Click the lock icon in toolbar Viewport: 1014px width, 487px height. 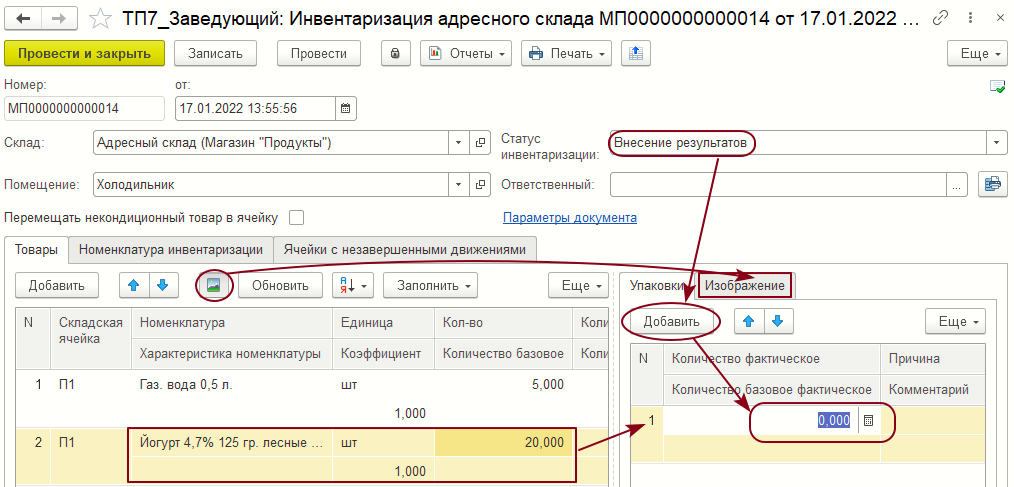point(395,54)
